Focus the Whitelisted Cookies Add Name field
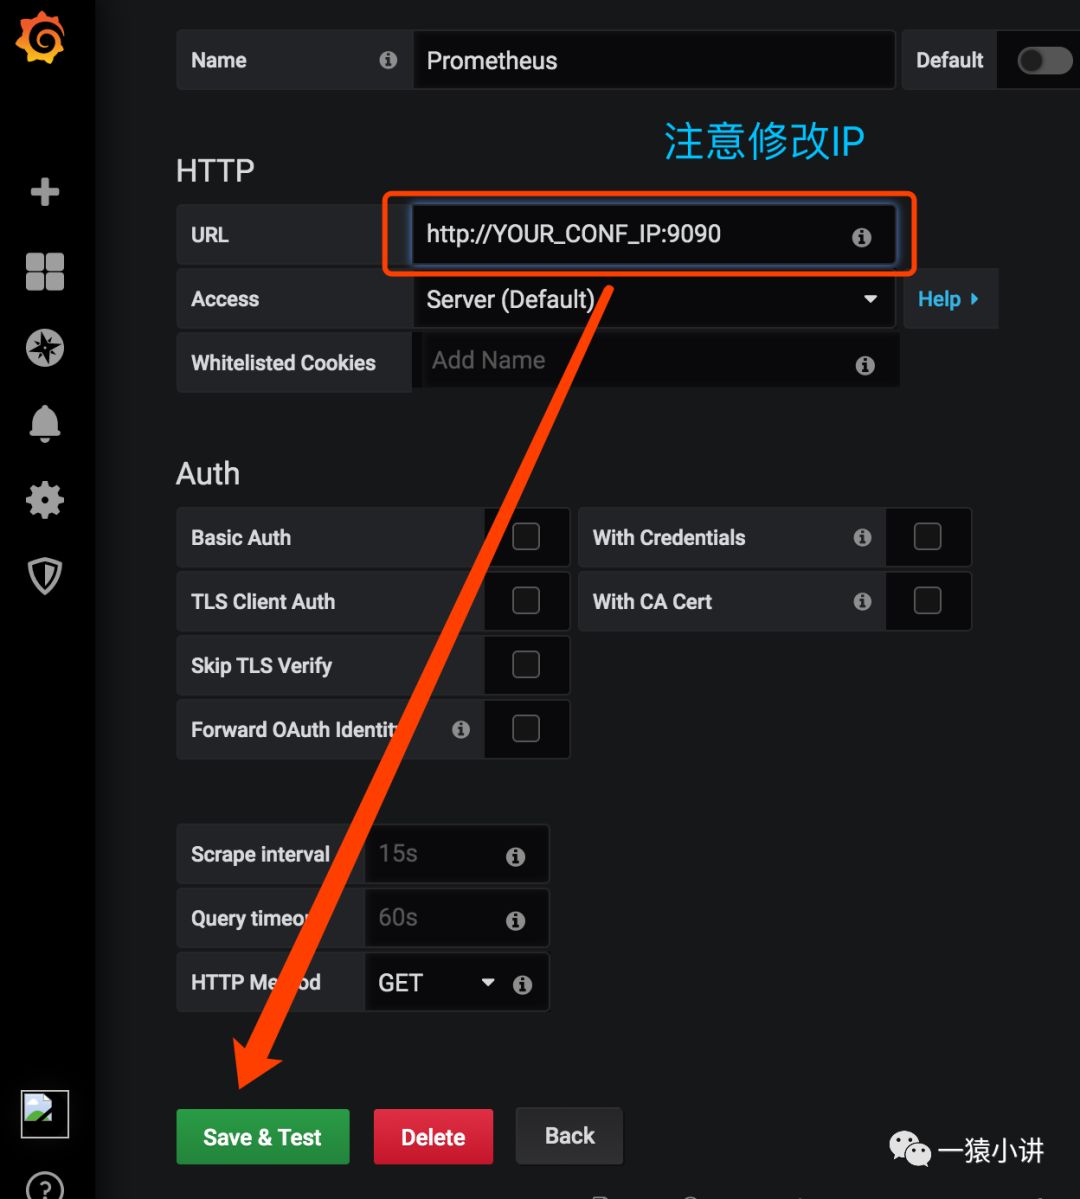 click(x=655, y=361)
